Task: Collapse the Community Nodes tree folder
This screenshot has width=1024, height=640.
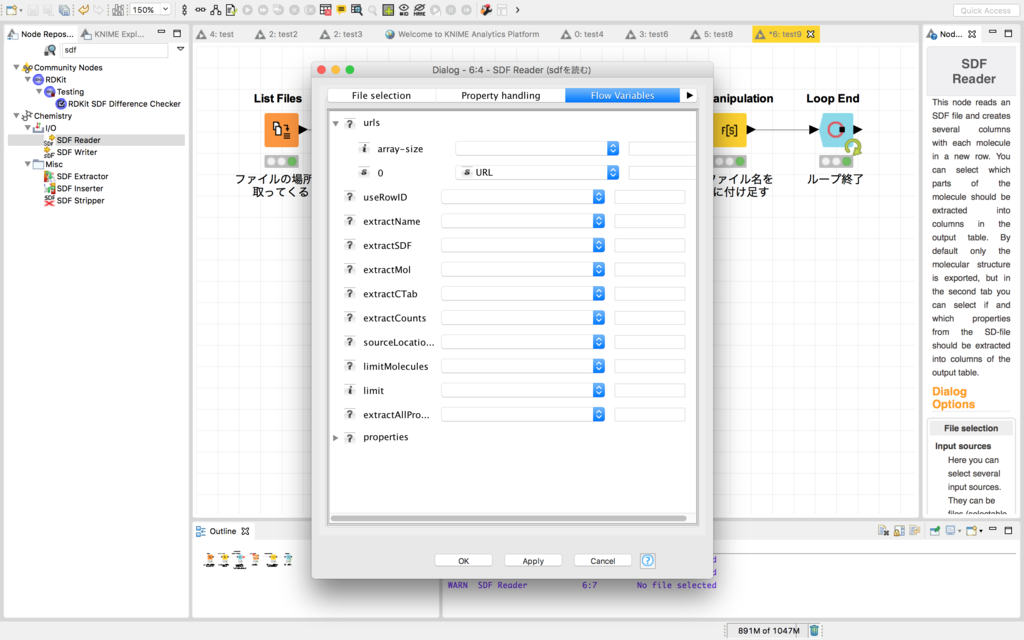Action: coord(16,67)
